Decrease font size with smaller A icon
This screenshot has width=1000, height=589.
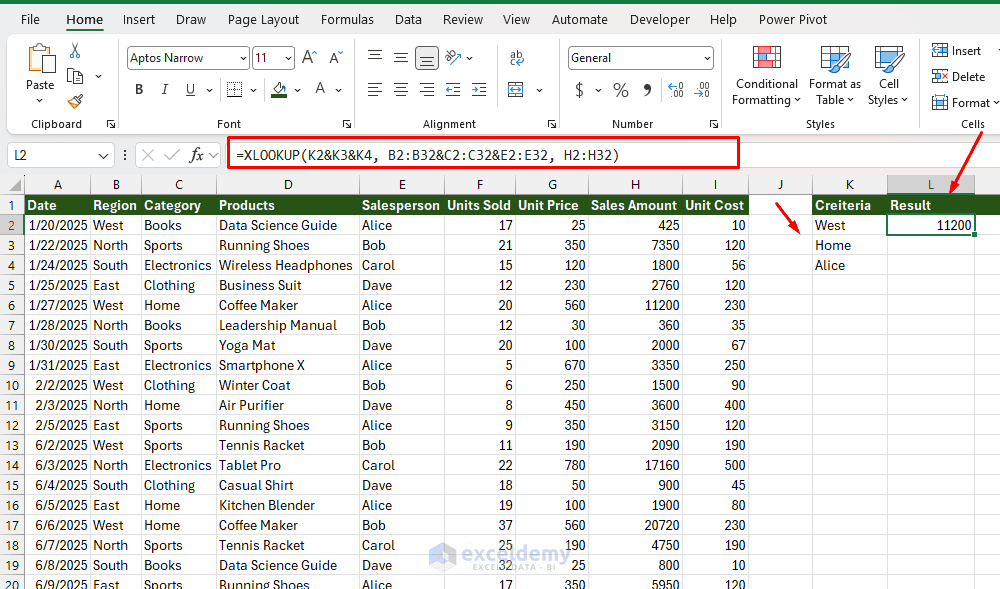pos(335,57)
